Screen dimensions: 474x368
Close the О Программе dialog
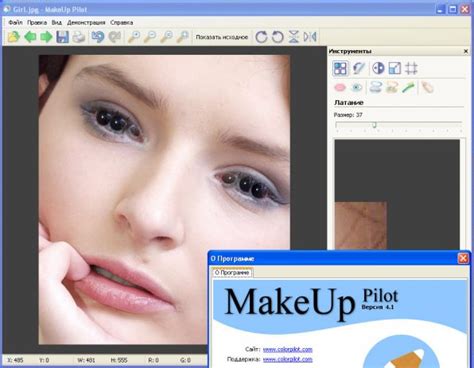tap(463, 258)
